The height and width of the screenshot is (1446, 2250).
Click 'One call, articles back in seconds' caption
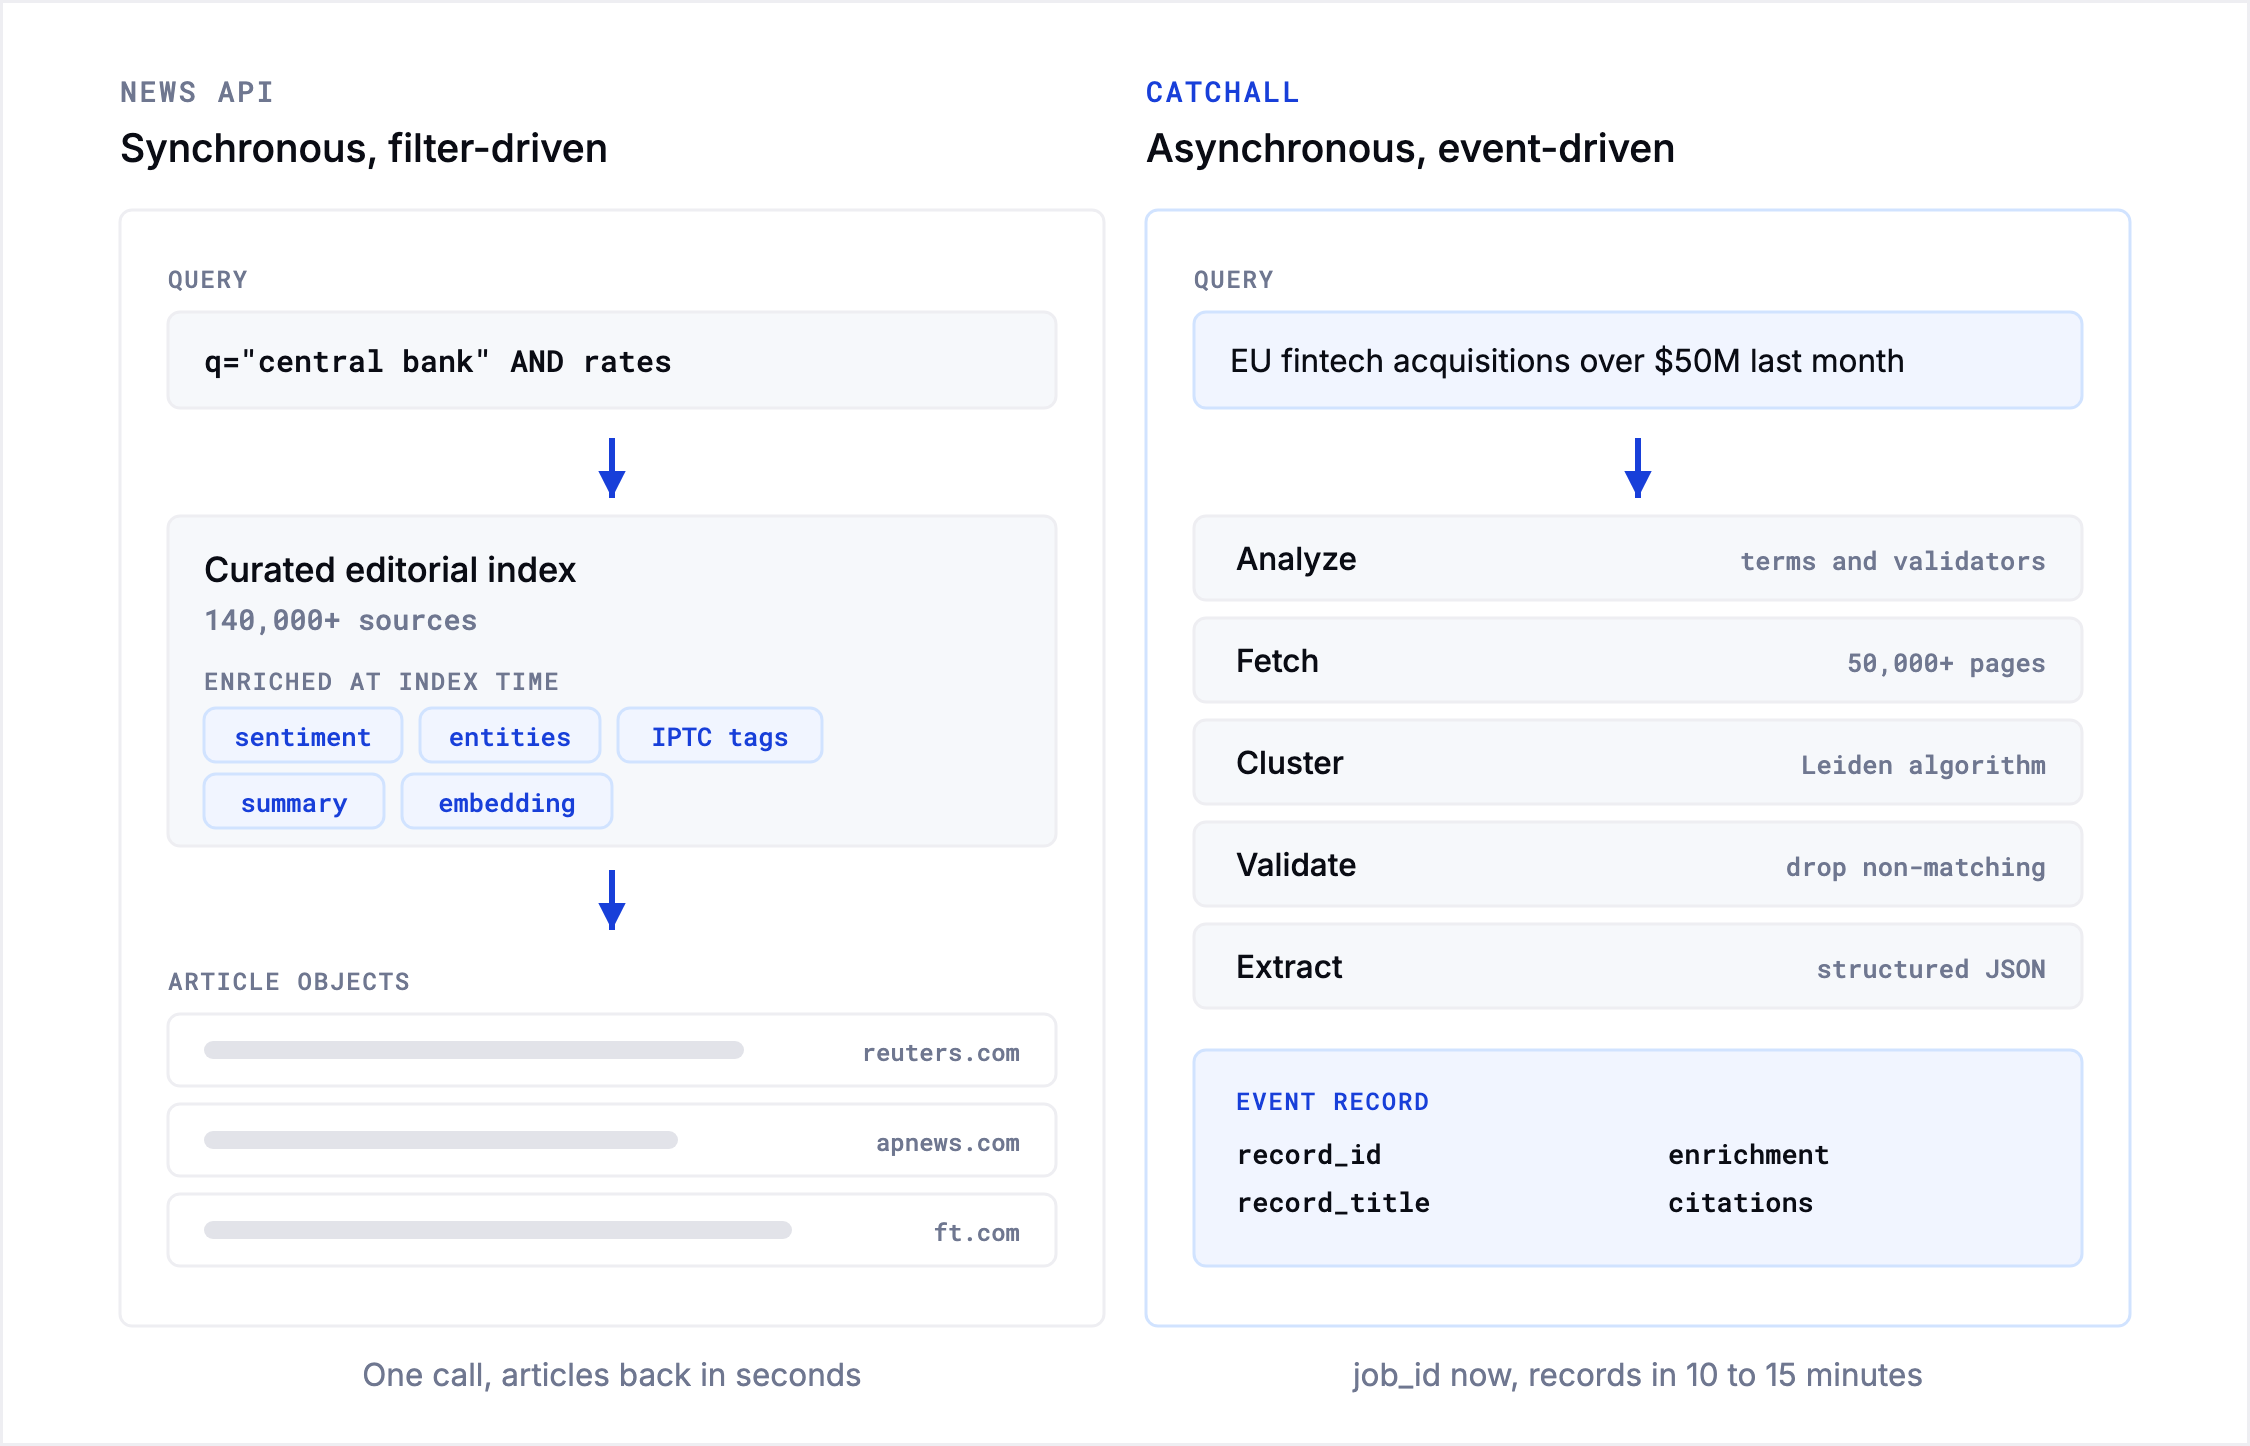(x=612, y=1375)
